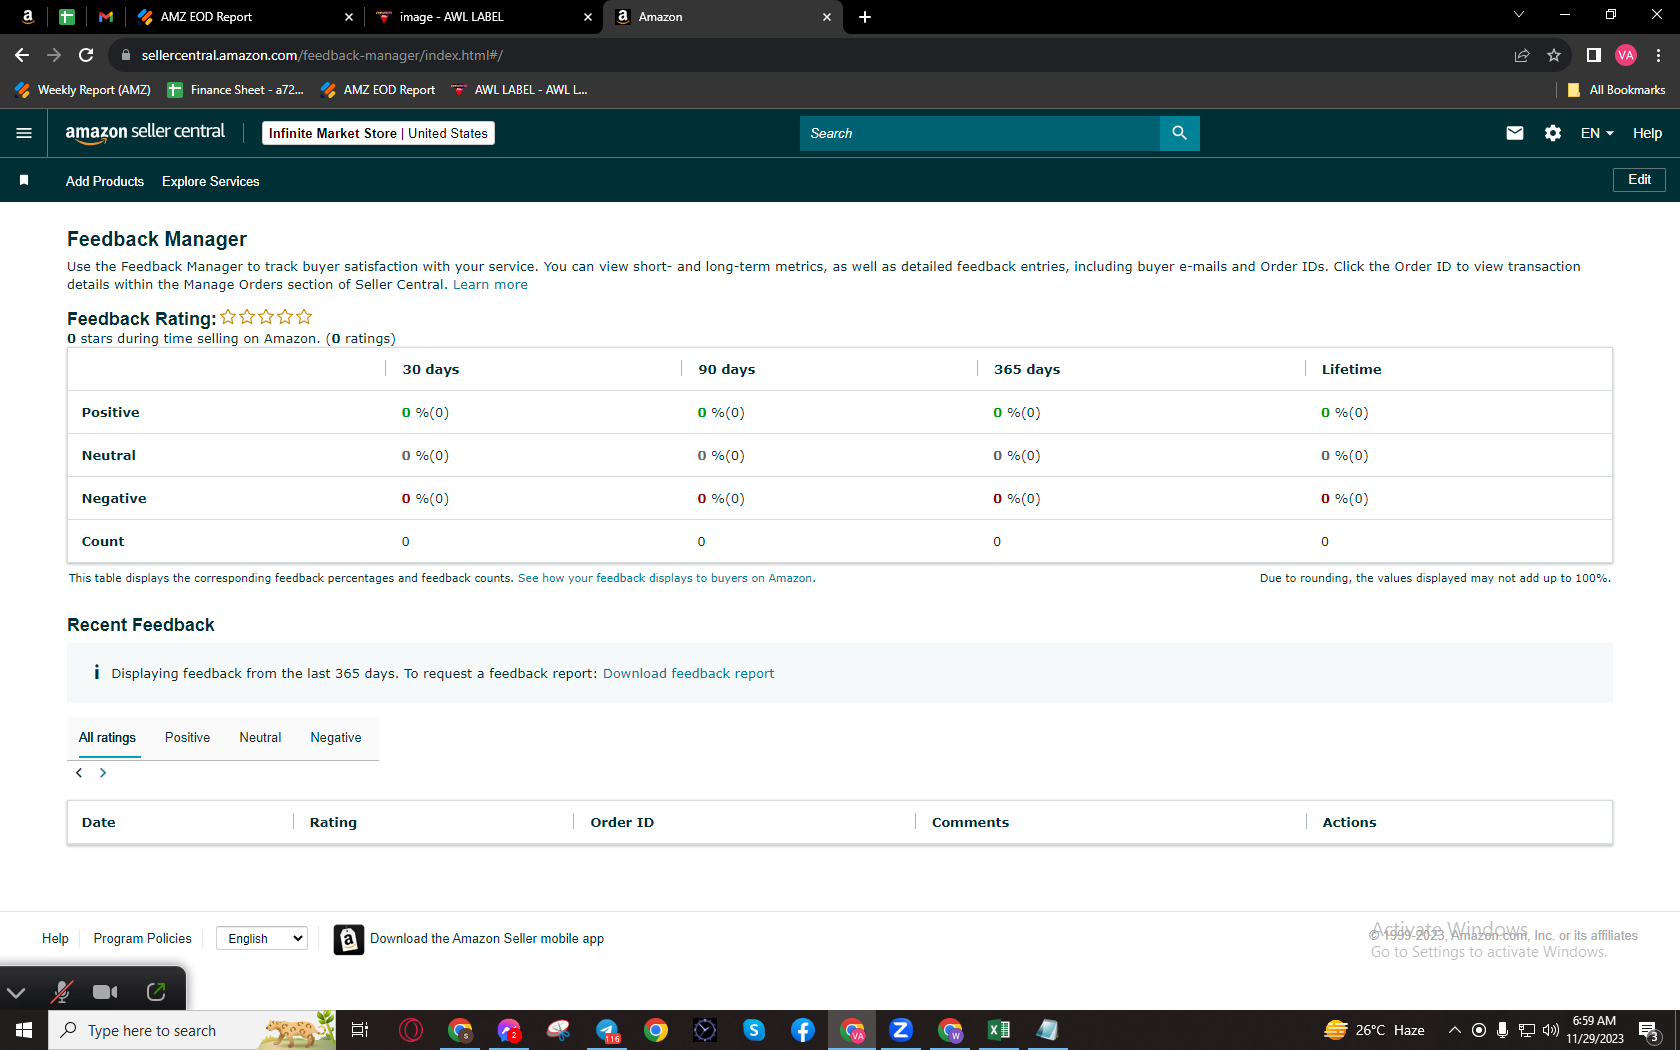Bookmark this page with star icon
Viewport: 1680px width, 1050px height.
pyautogui.click(x=1554, y=55)
